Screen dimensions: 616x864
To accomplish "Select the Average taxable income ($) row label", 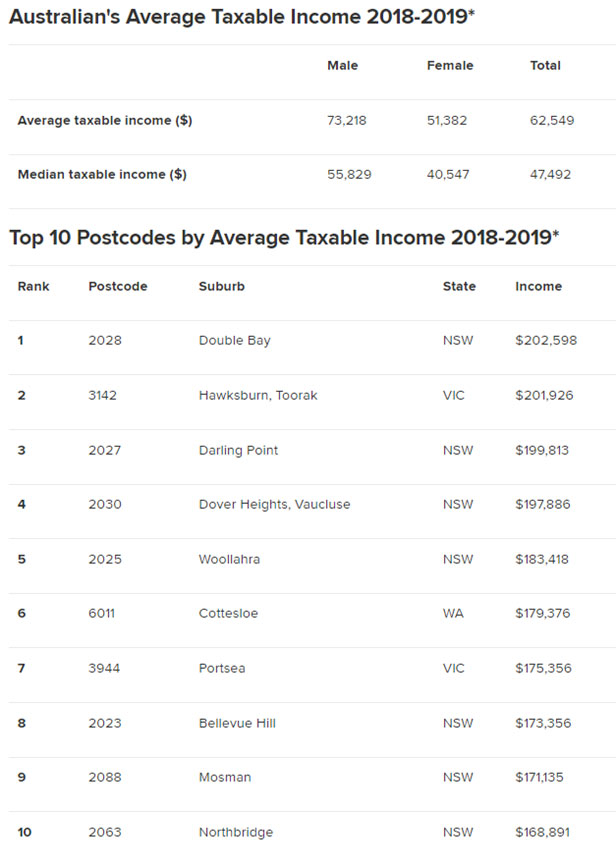I will pos(105,120).
